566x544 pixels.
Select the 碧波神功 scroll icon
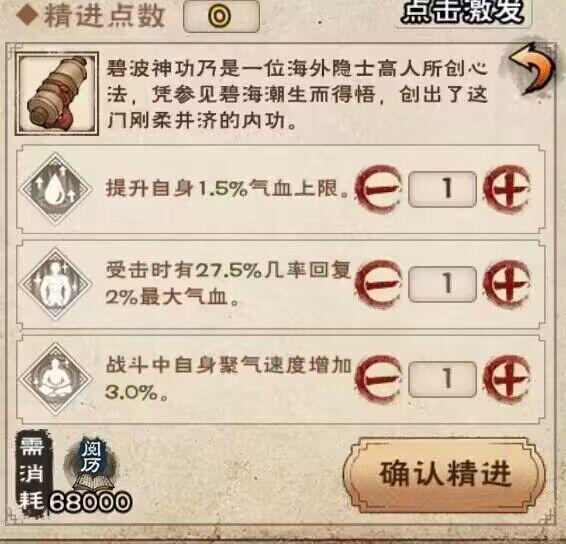pyautogui.click(x=57, y=93)
